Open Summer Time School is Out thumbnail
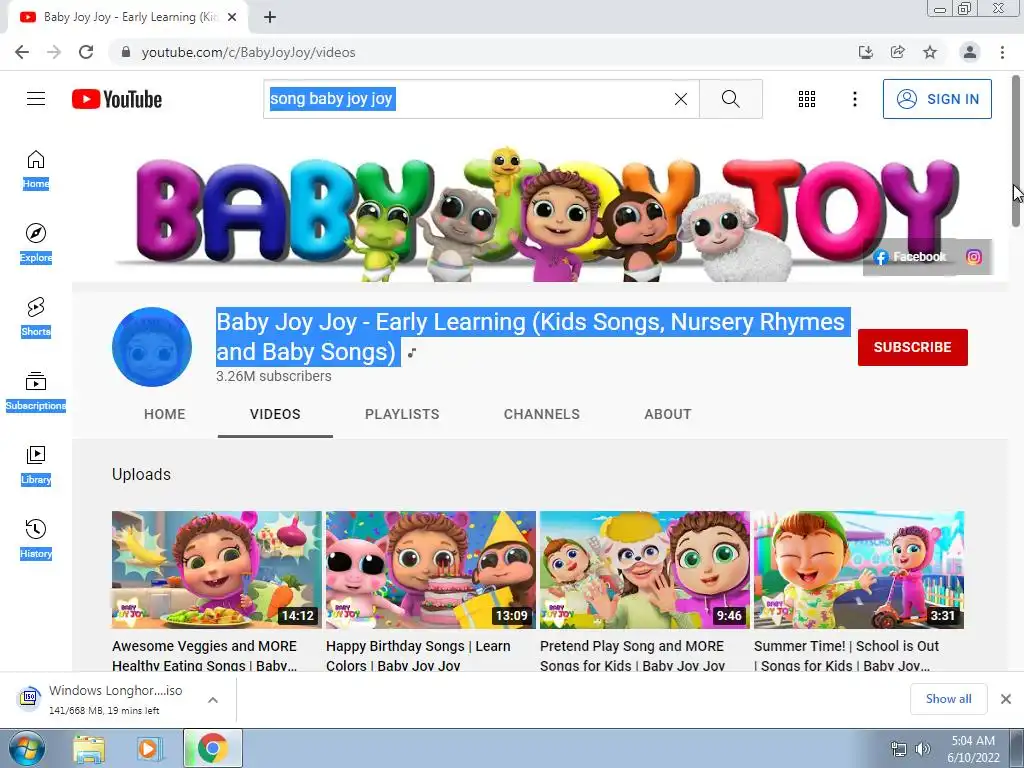 coord(859,569)
